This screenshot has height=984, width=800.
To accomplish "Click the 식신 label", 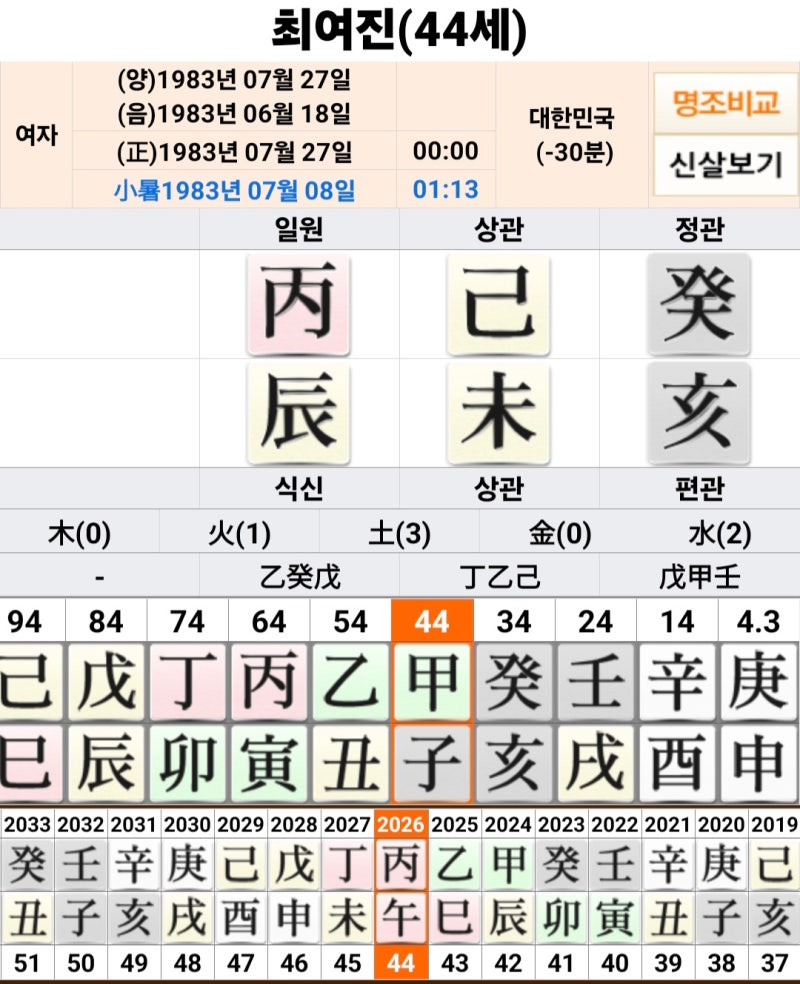I will (299, 488).
